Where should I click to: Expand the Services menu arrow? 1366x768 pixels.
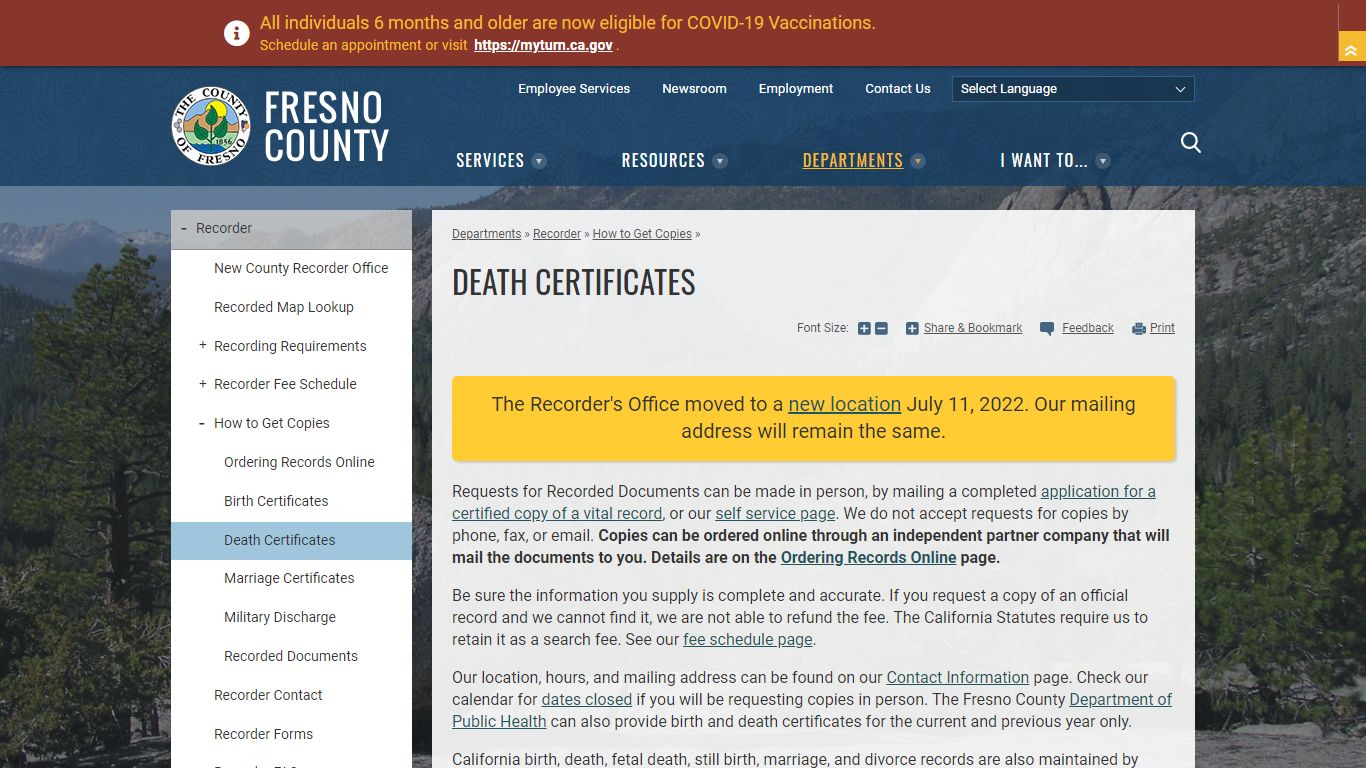click(x=539, y=161)
